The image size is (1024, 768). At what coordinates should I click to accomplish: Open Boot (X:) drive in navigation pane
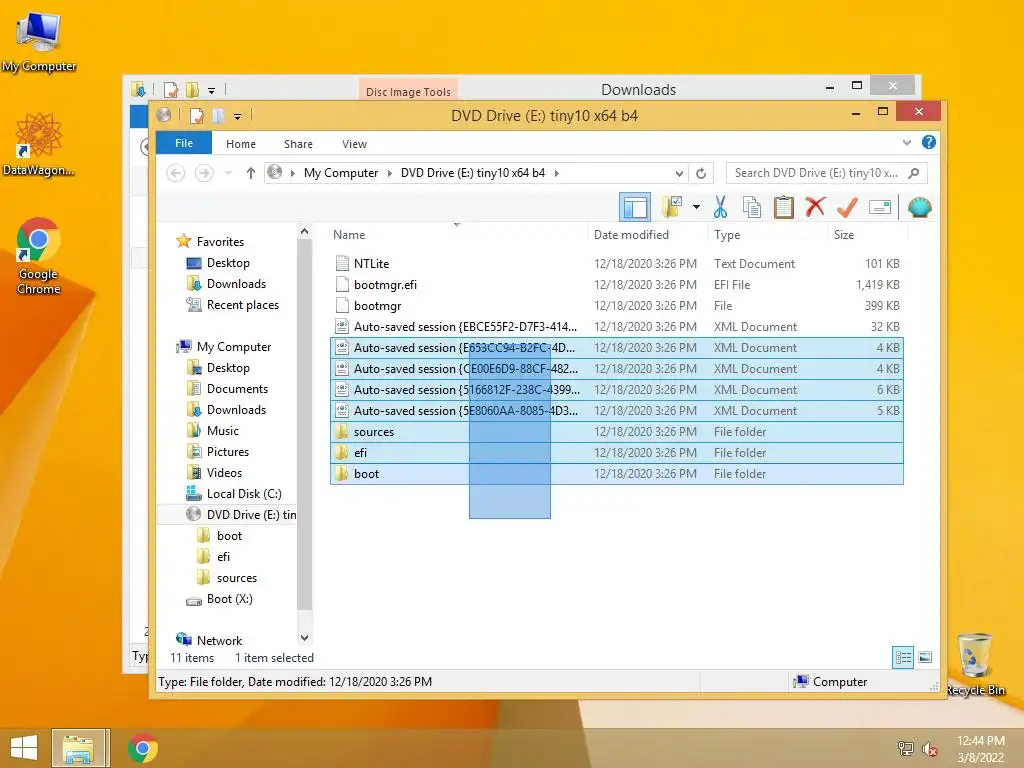coord(229,599)
